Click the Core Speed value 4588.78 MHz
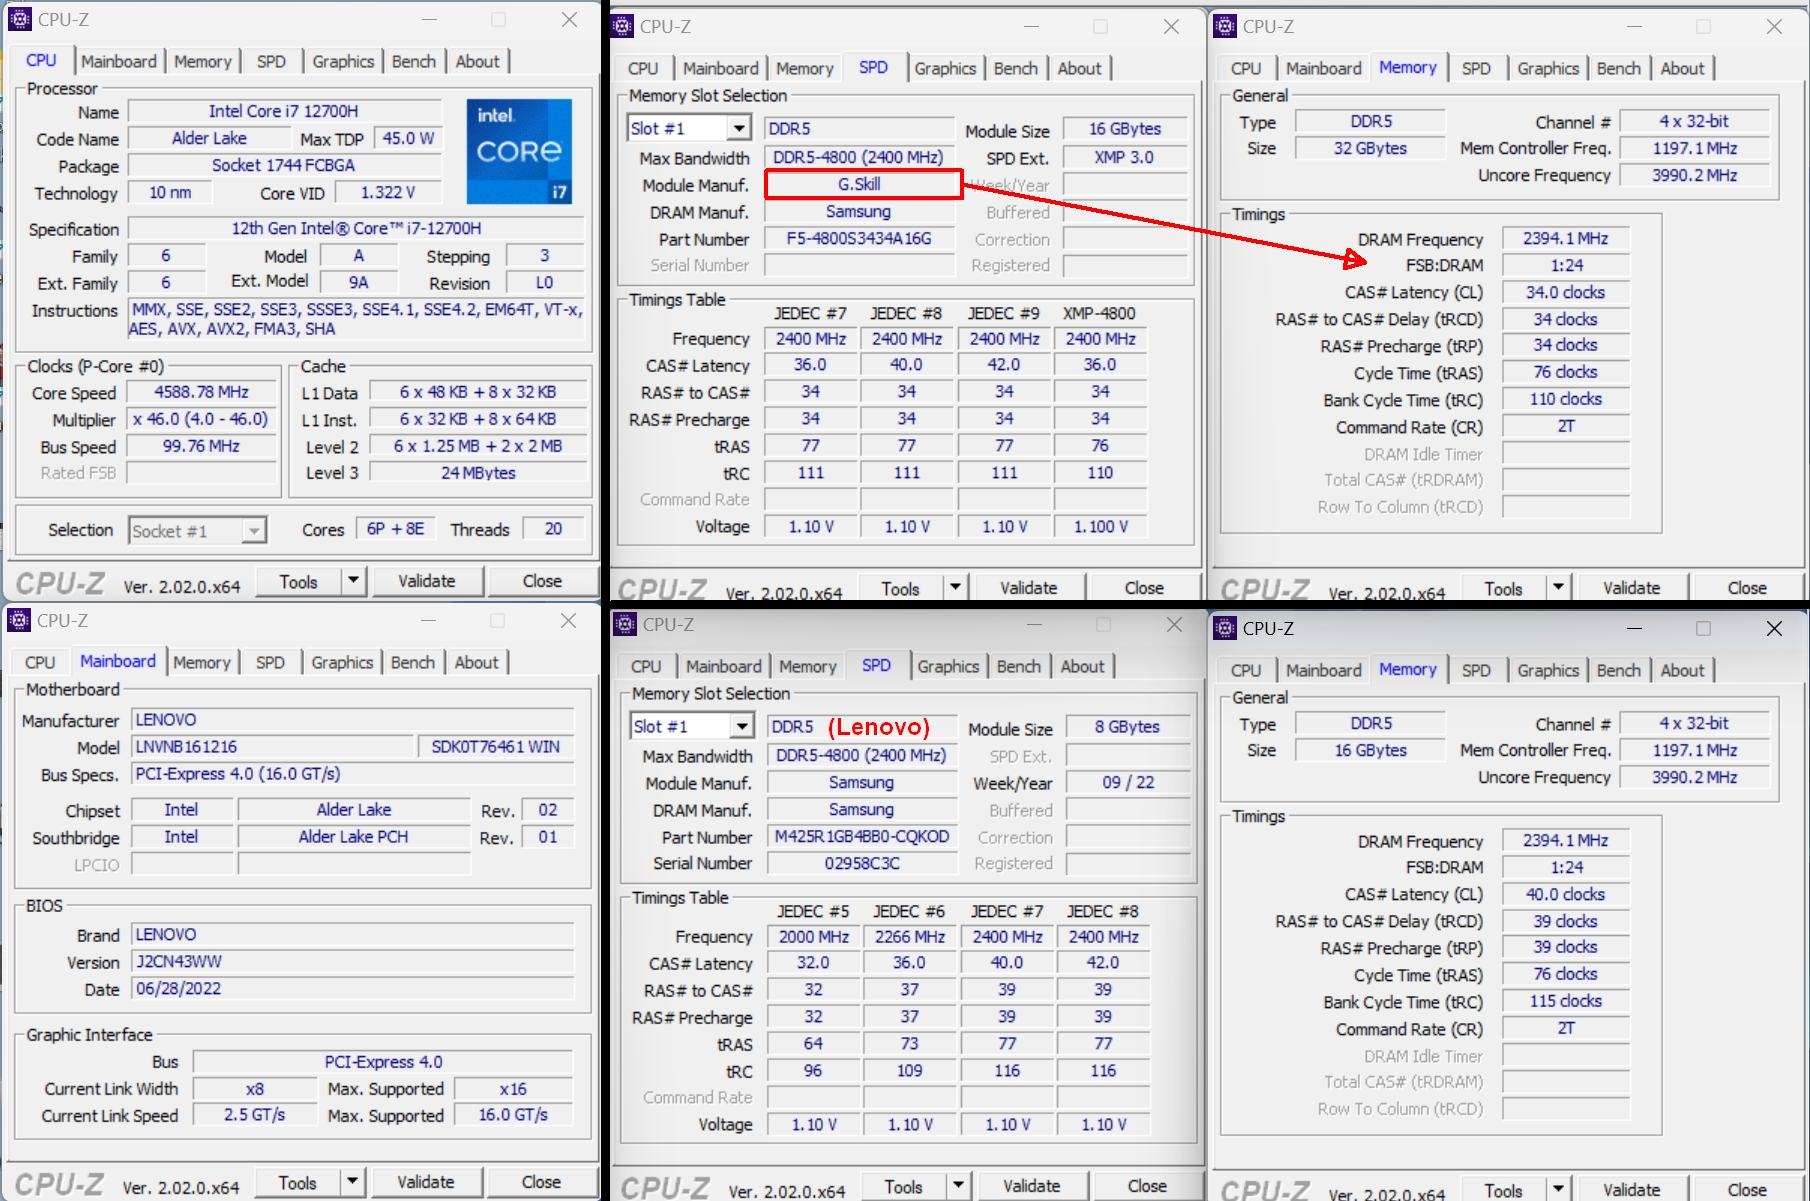 point(201,392)
